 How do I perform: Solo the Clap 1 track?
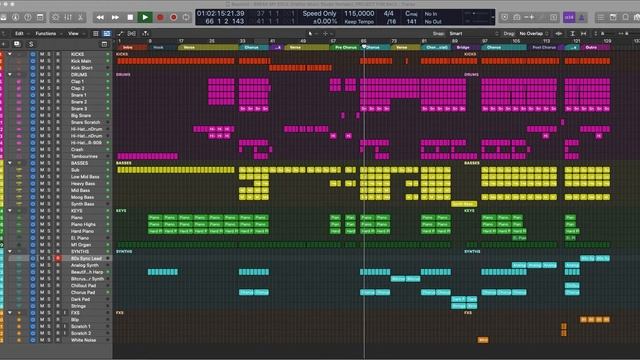click(x=49, y=81)
